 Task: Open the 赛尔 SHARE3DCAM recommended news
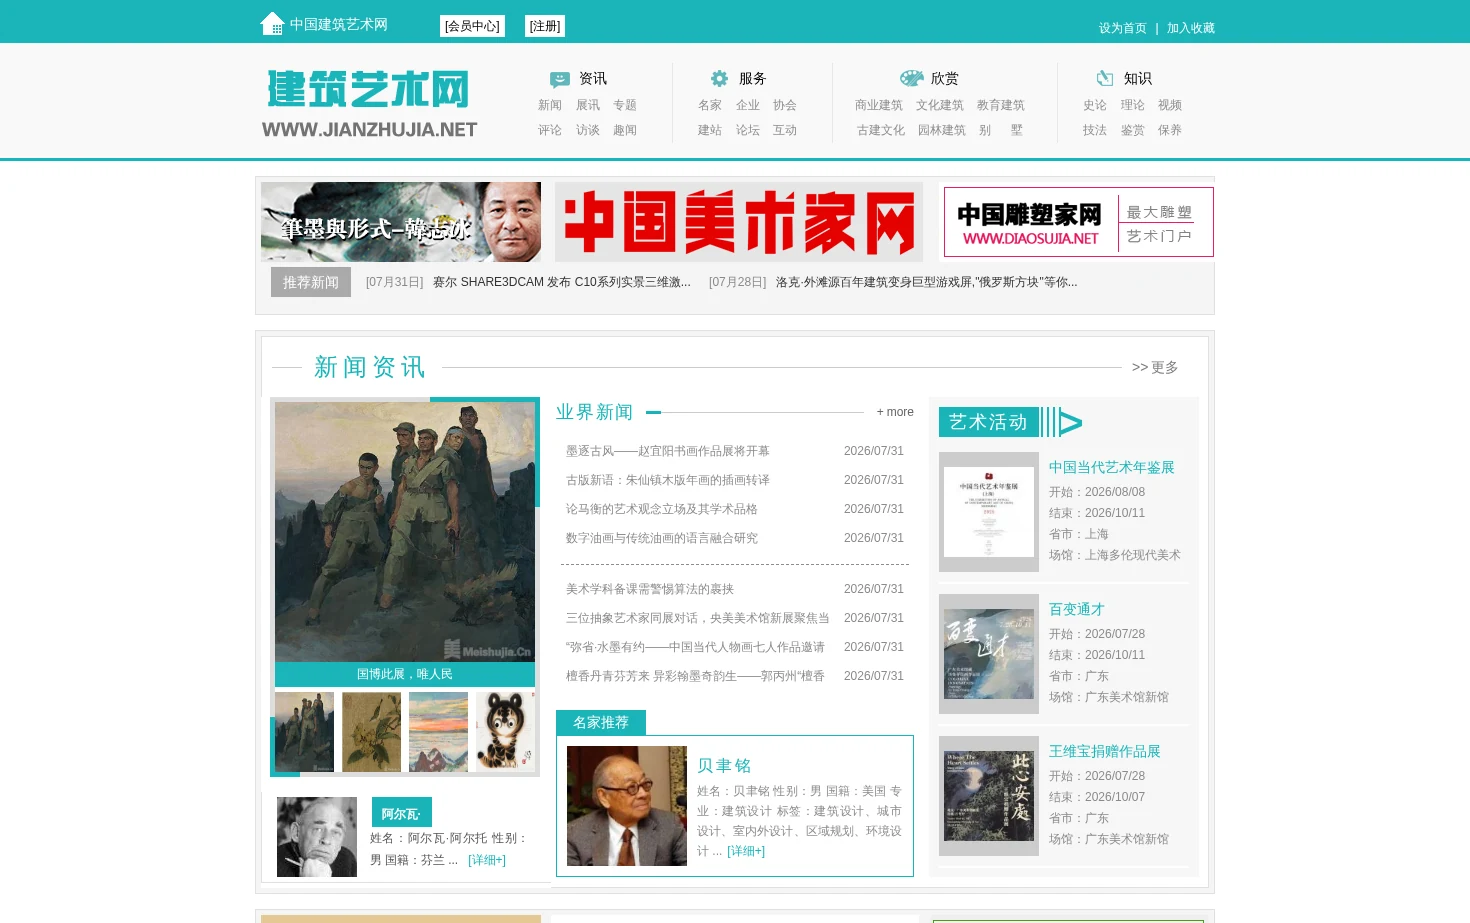(x=562, y=282)
